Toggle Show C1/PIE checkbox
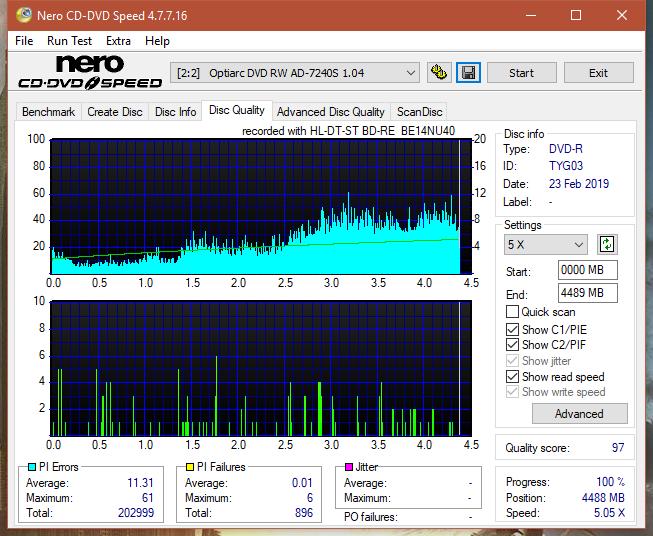This screenshot has height=536, width=653. (x=512, y=329)
